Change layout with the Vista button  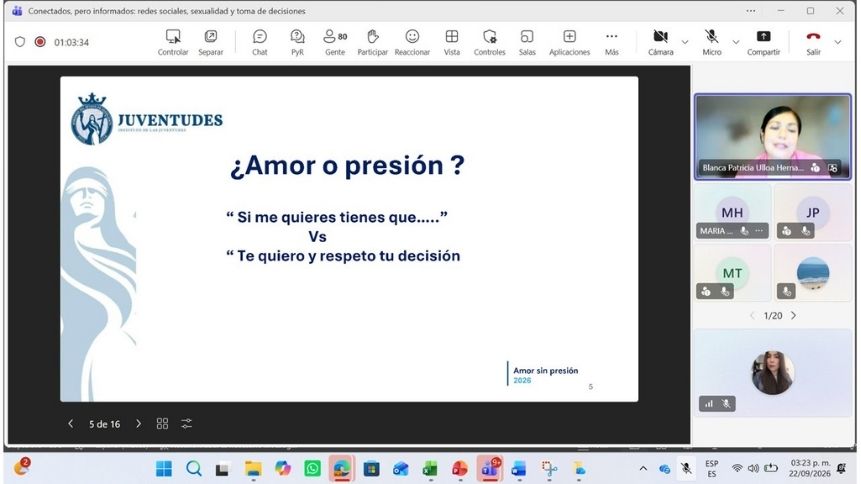click(452, 42)
